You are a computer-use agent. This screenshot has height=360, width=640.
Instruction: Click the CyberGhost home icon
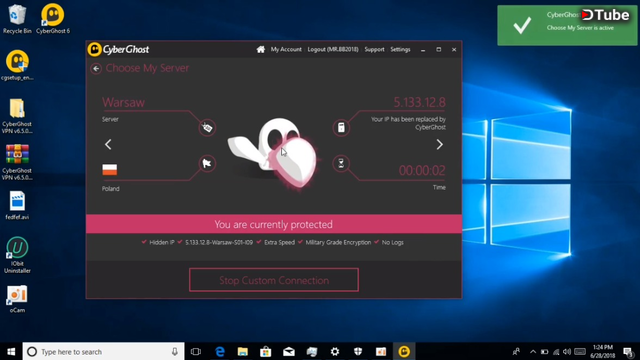(261, 49)
